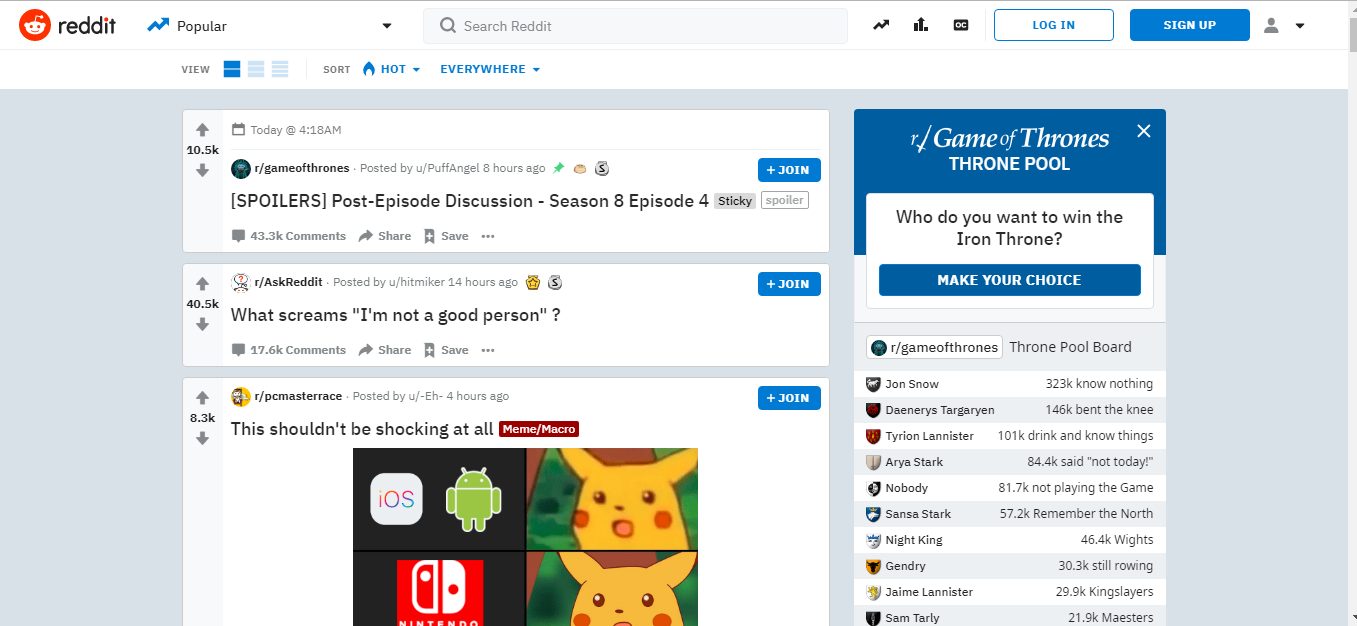Open user u/hitmiker profile link

point(417,282)
